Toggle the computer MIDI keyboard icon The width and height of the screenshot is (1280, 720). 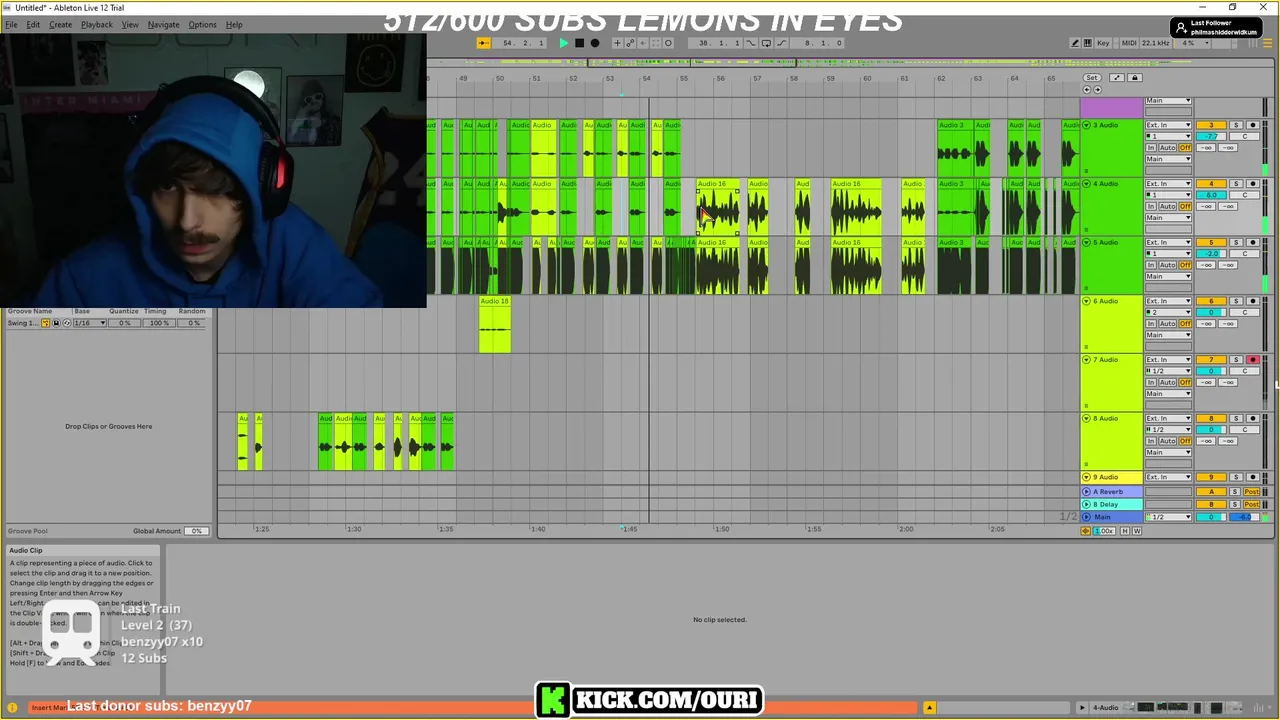[1087, 43]
